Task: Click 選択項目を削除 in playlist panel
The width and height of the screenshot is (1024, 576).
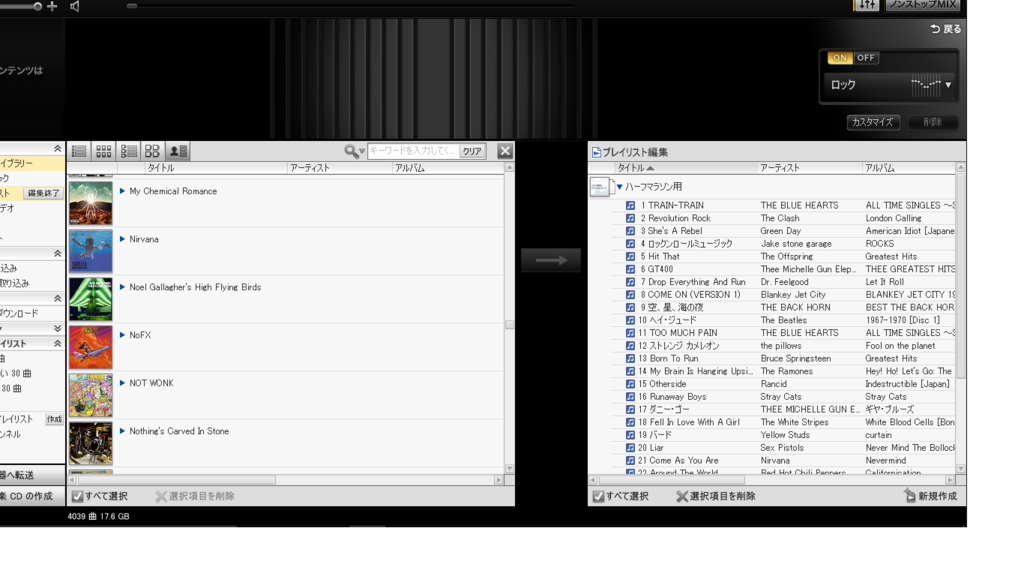Action: pyautogui.click(x=716, y=496)
